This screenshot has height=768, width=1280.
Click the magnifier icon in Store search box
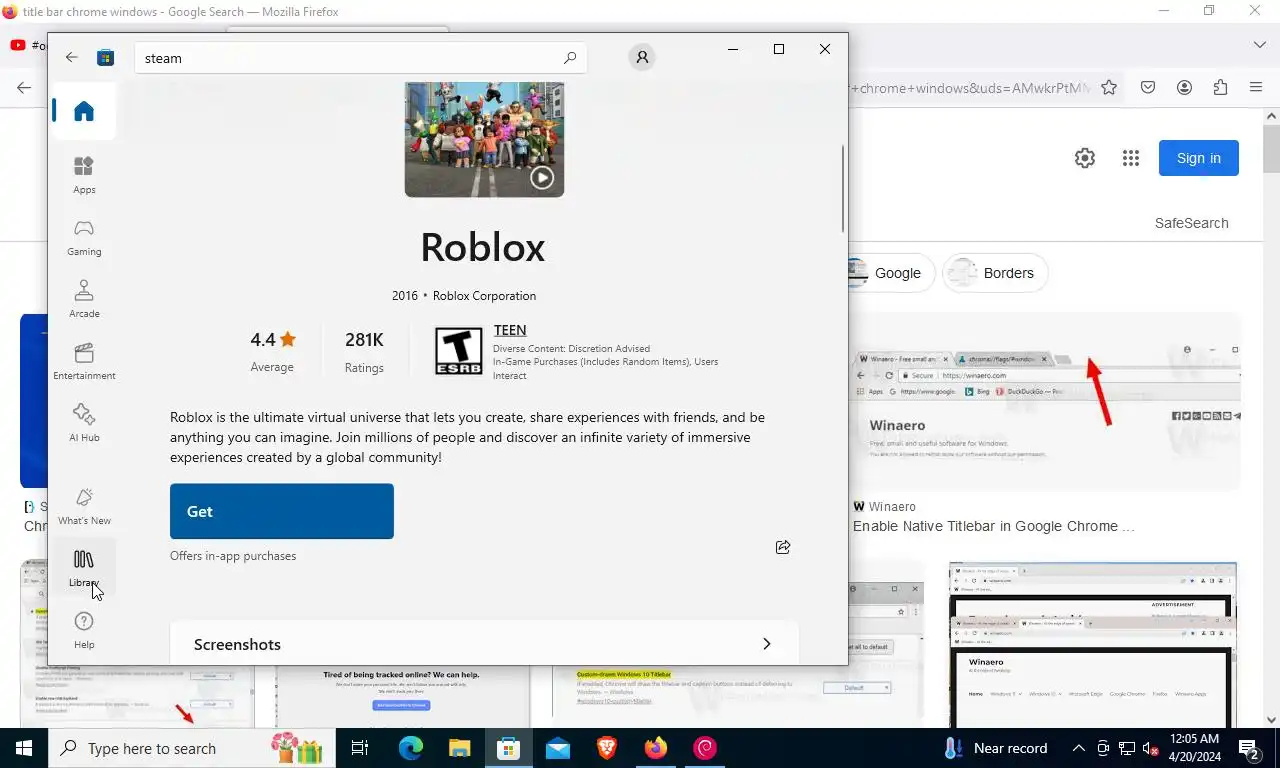570,58
